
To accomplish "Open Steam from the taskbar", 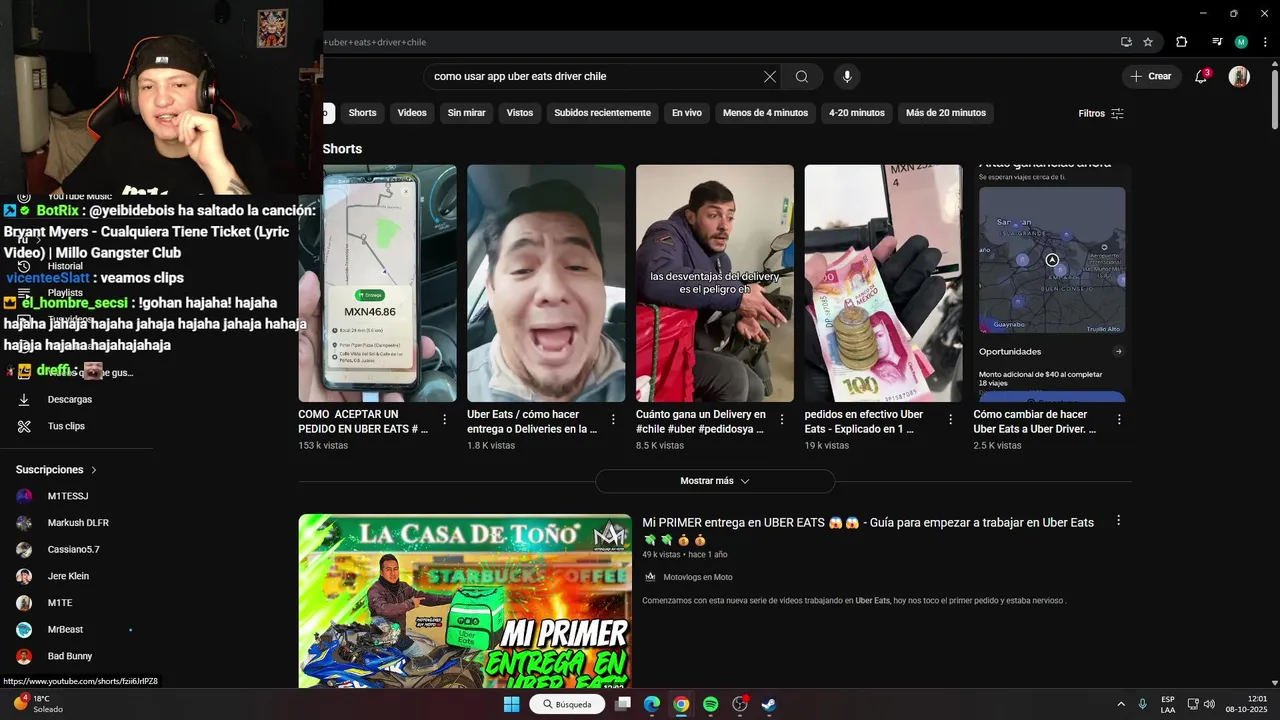I will pyautogui.click(x=768, y=704).
